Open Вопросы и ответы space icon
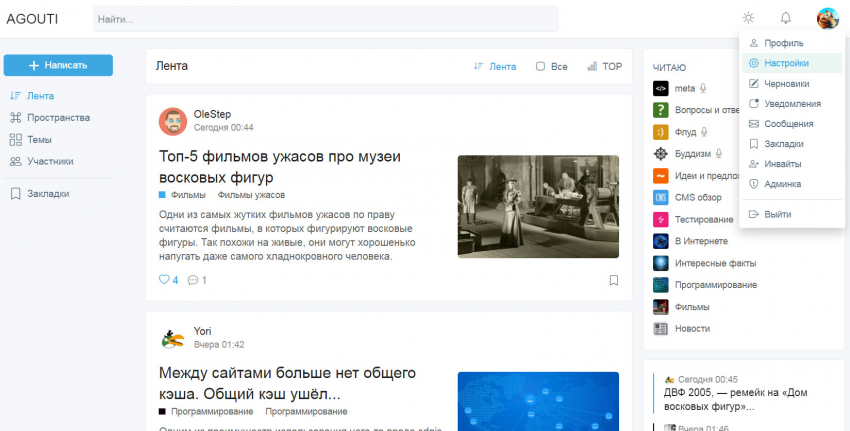This screenshot has width=850, height=431. (x=660, y=110)
